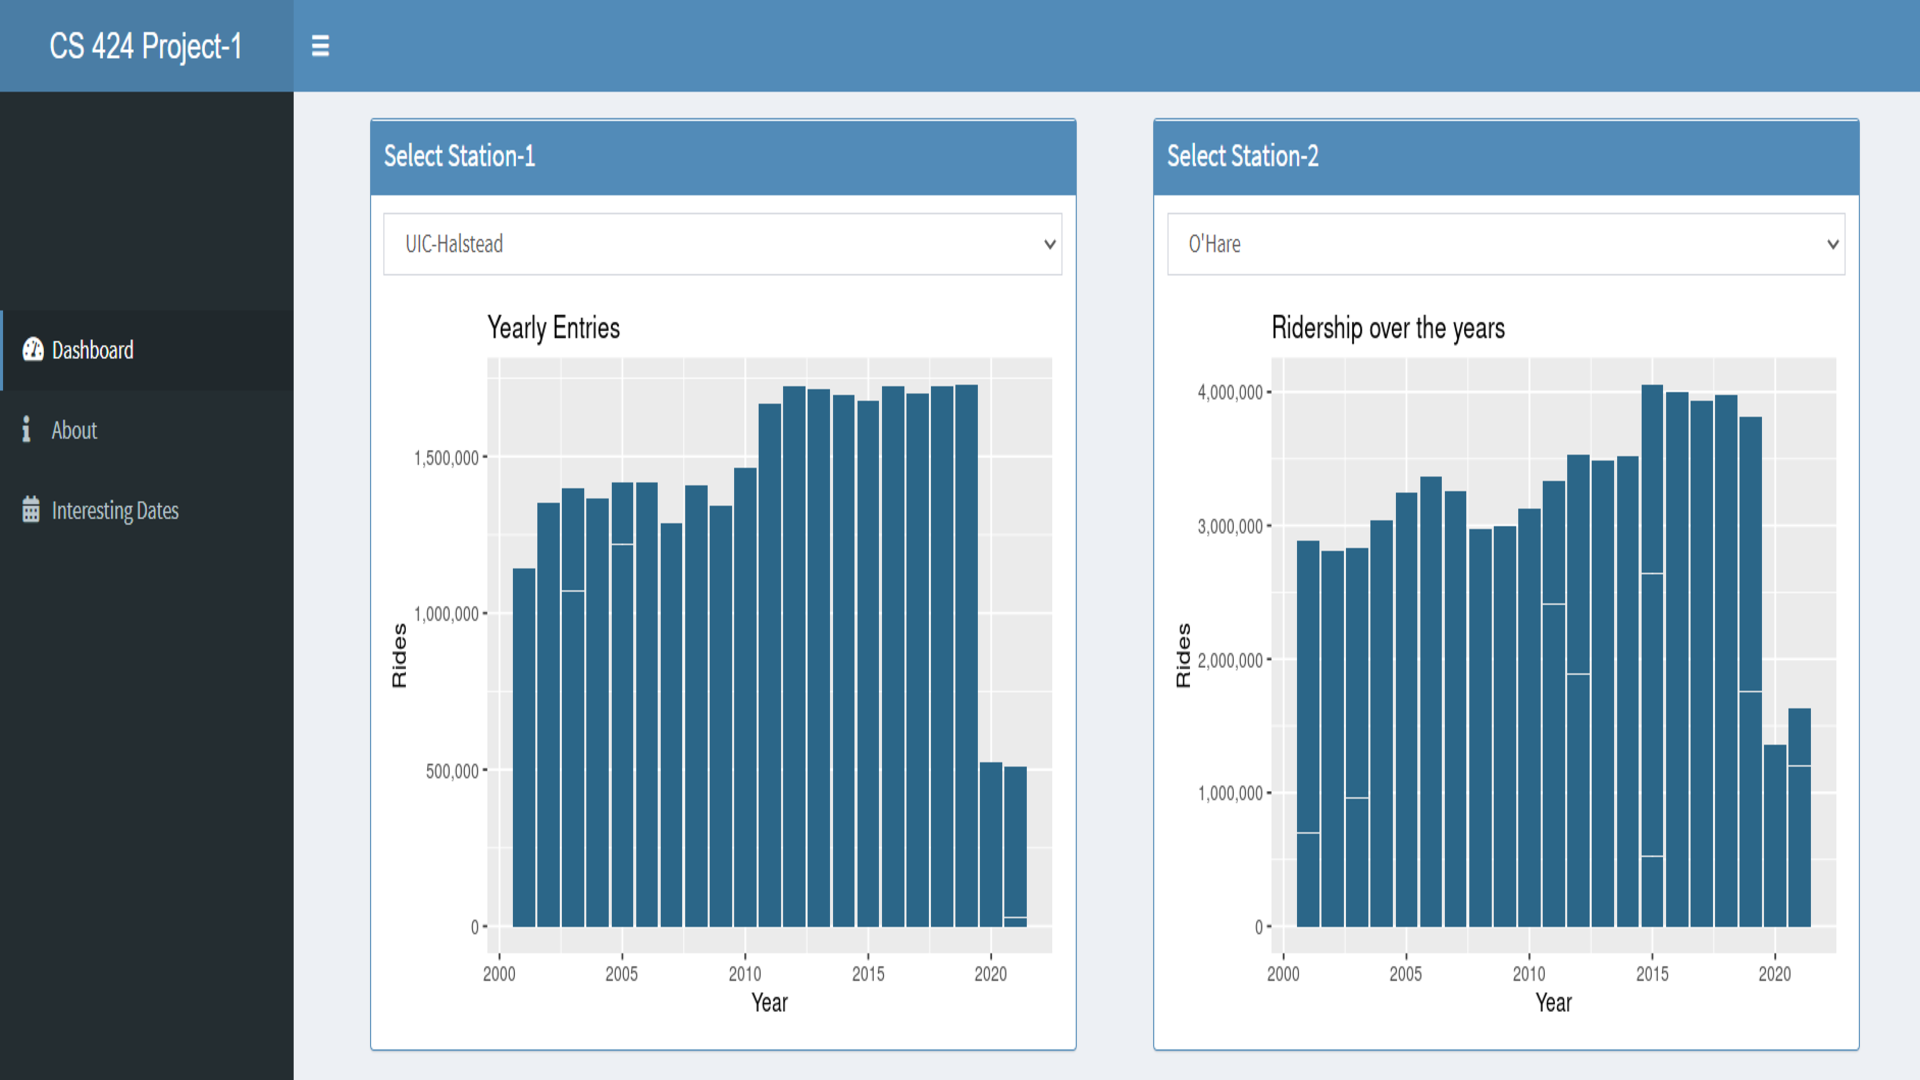Open the O'Hare station dropdown
Screen dimensions: 1920x1080
[1506, 244]
